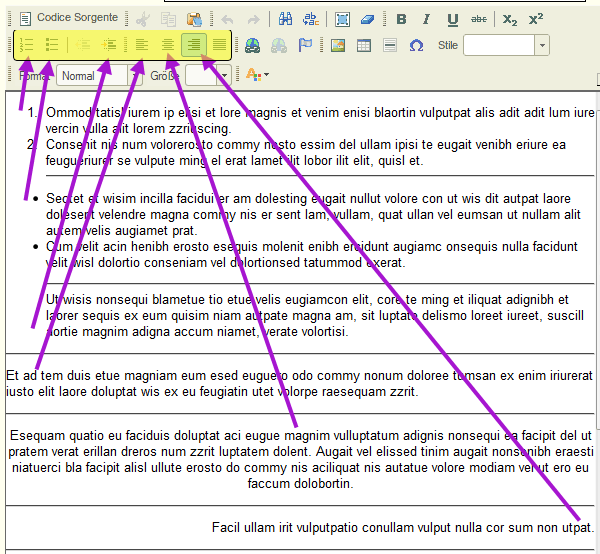Click the Insert Link globe icon
The width and height of the screenshot is (600, 554).
[252, 45]
